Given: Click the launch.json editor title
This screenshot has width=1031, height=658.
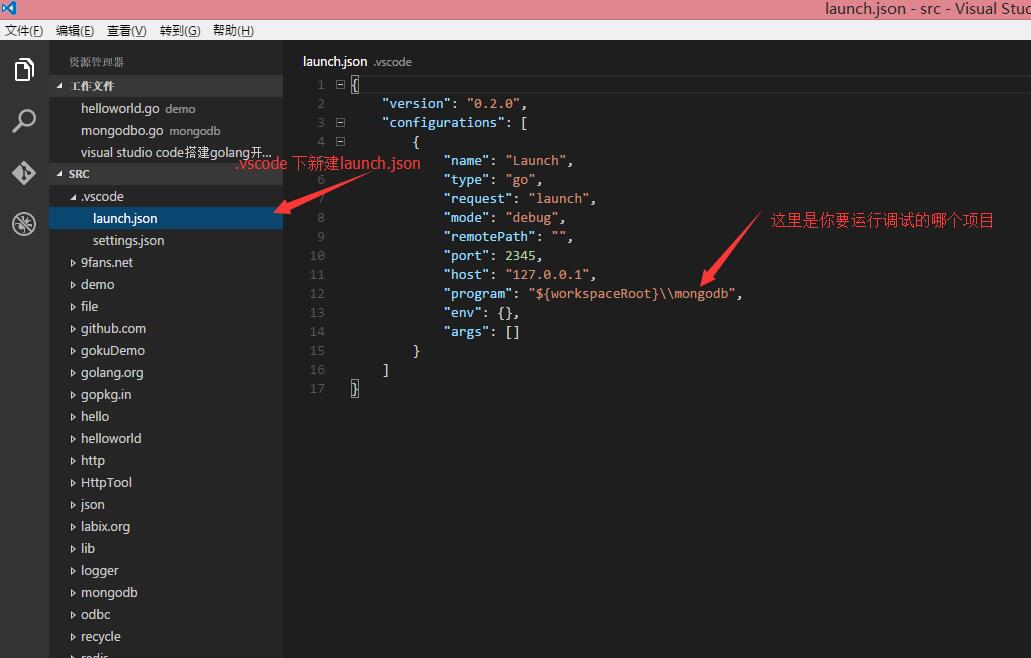Looking at the screenshot, I should [335, 62].
